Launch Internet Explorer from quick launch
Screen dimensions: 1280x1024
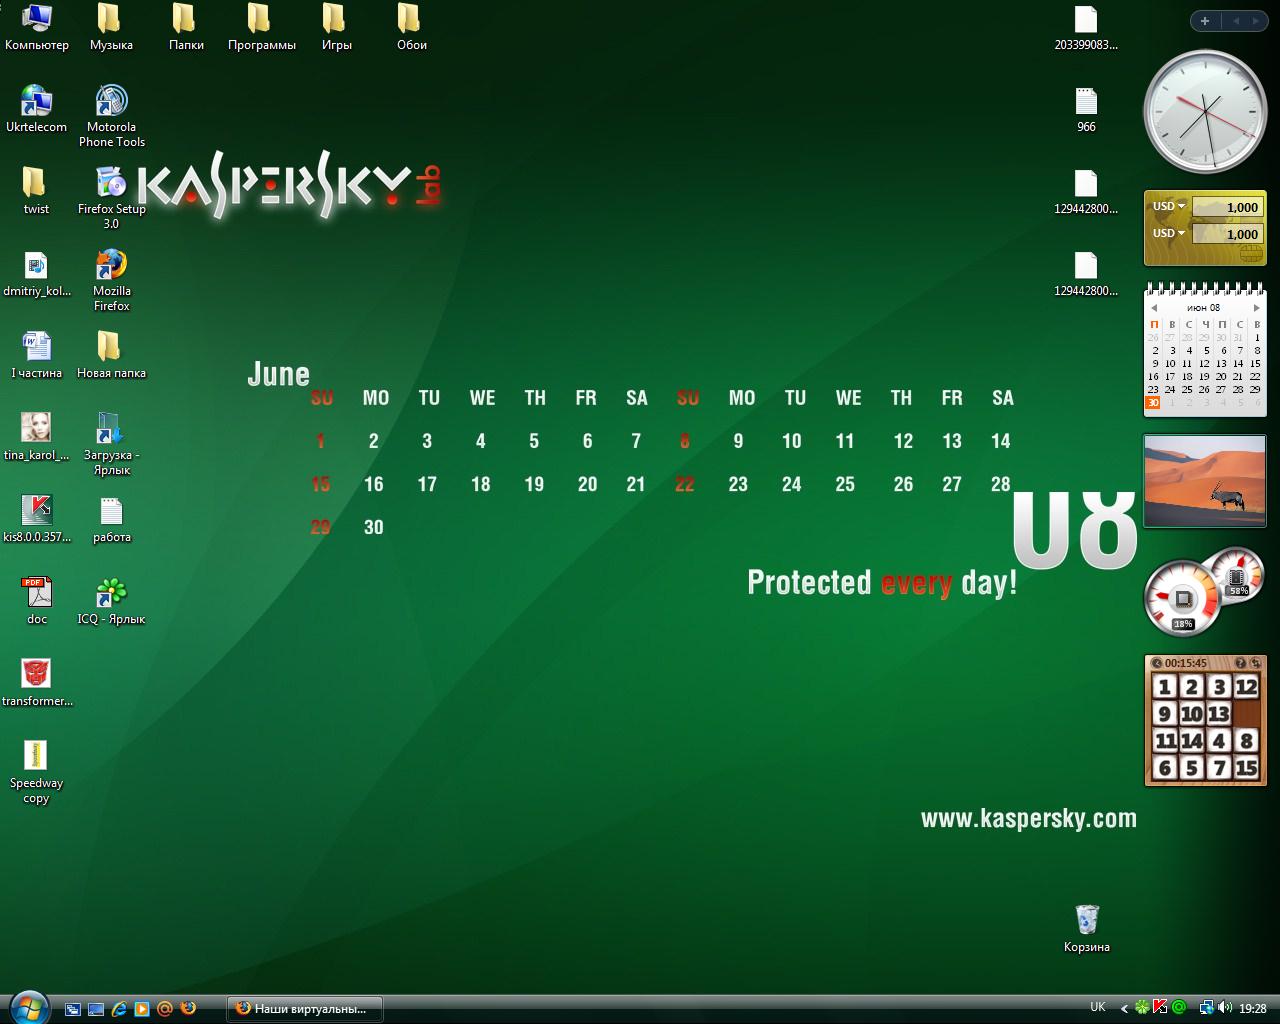[119, 1009]
